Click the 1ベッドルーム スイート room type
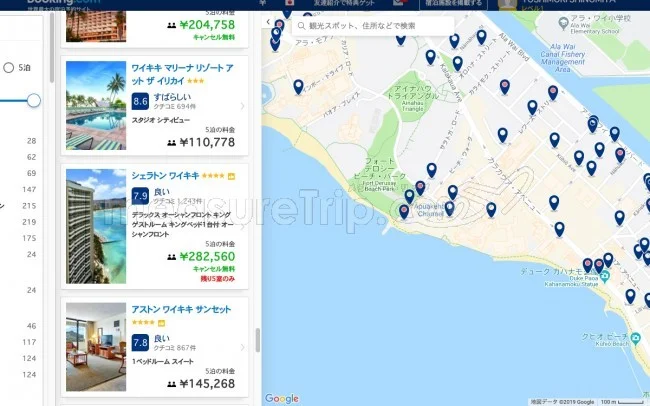Screen dimensions: 650x406 162,362
